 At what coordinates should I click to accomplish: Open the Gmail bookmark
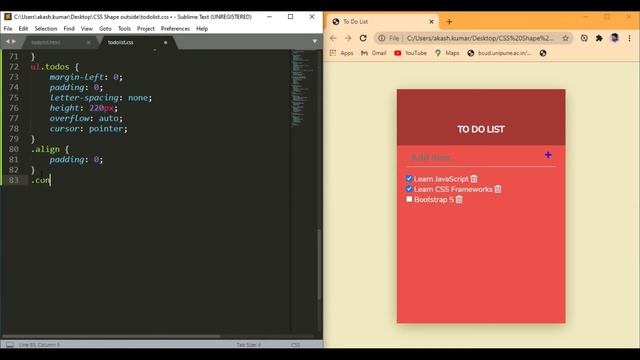373,53
